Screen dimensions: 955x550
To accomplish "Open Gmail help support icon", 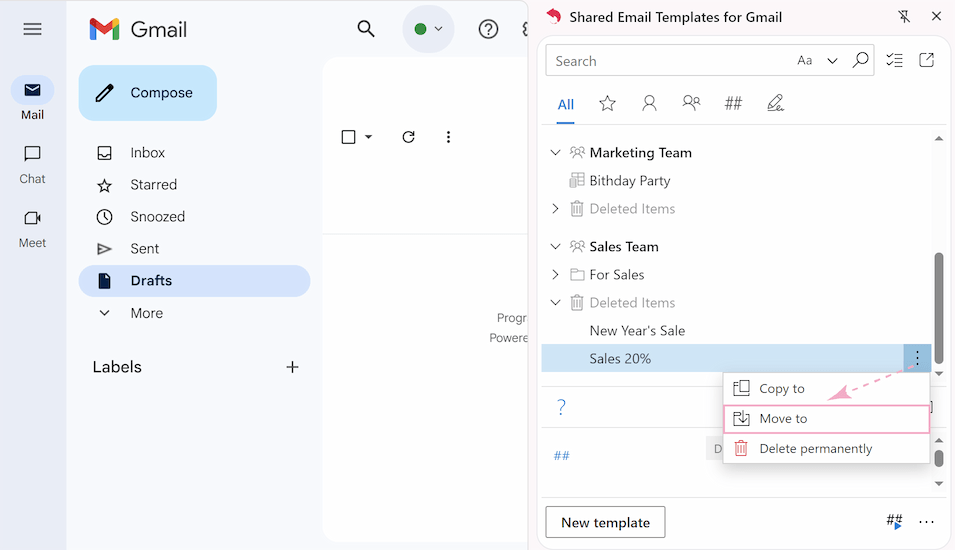I will 488,29.
